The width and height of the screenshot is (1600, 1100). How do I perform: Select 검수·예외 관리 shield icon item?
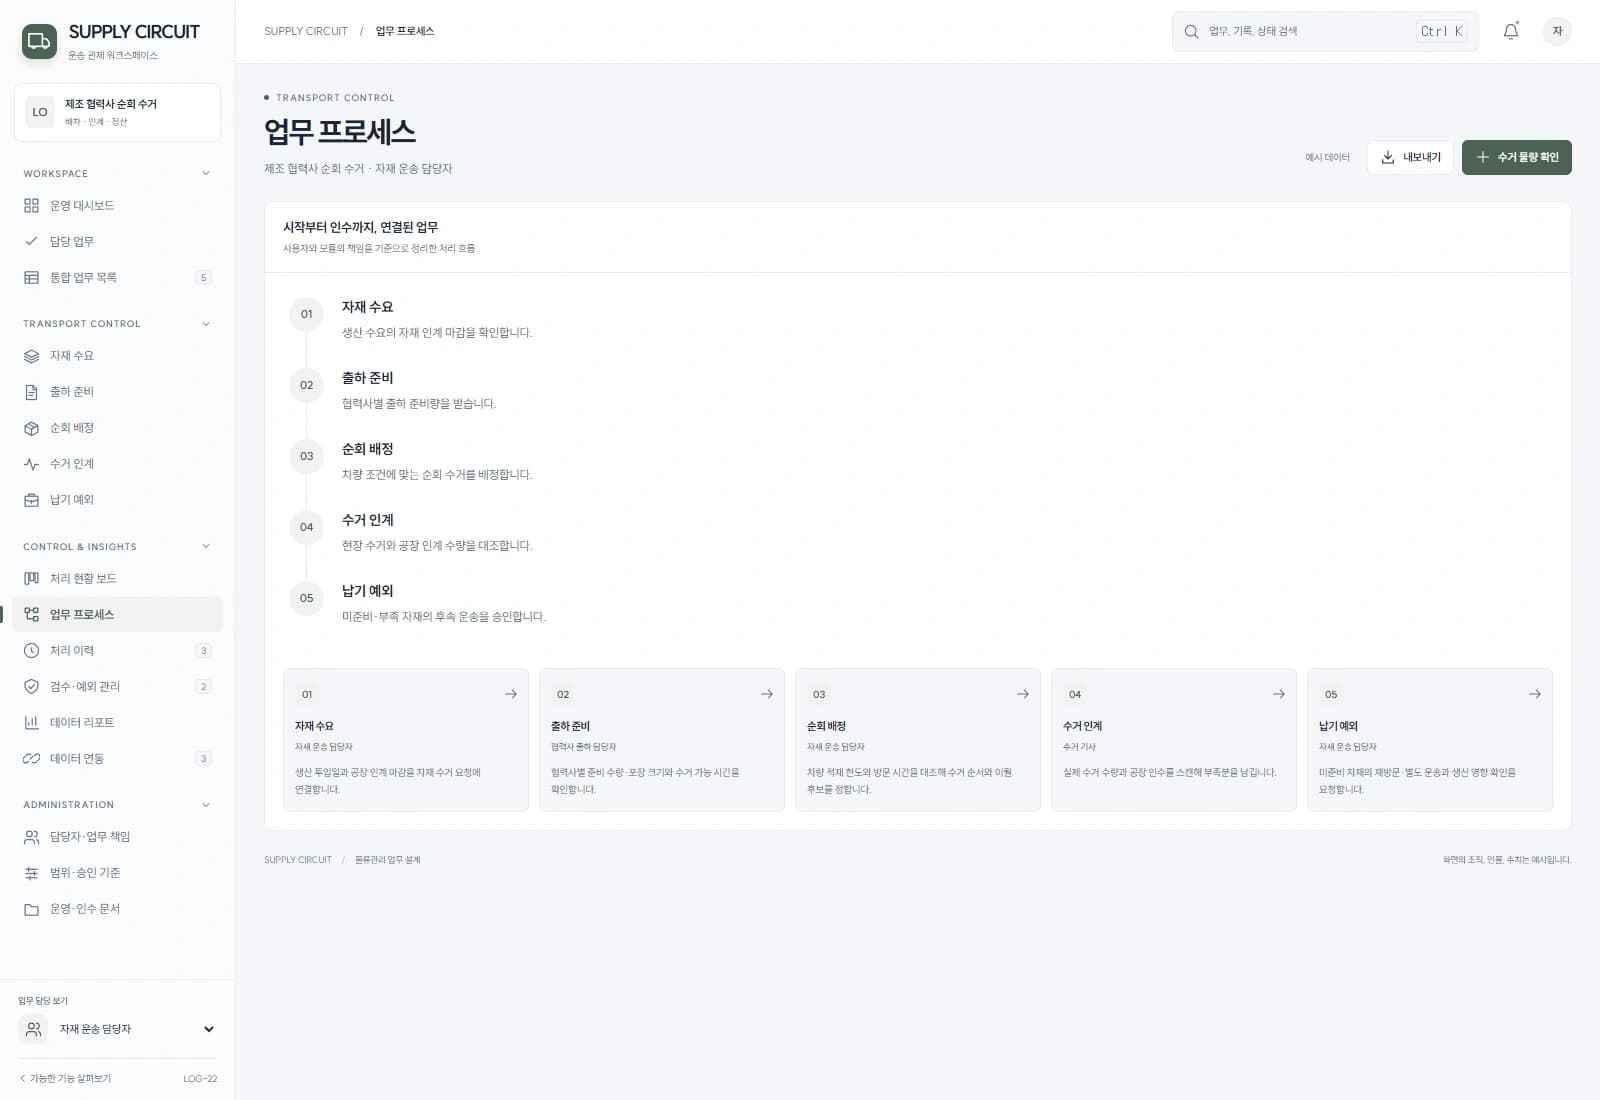click(117, 687)
